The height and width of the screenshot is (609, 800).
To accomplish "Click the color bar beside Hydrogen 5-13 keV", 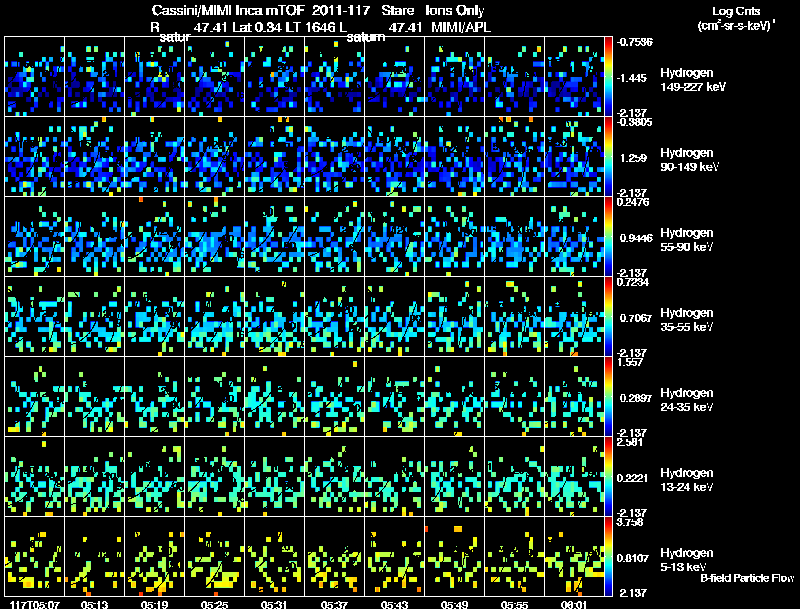I will 608,556.
